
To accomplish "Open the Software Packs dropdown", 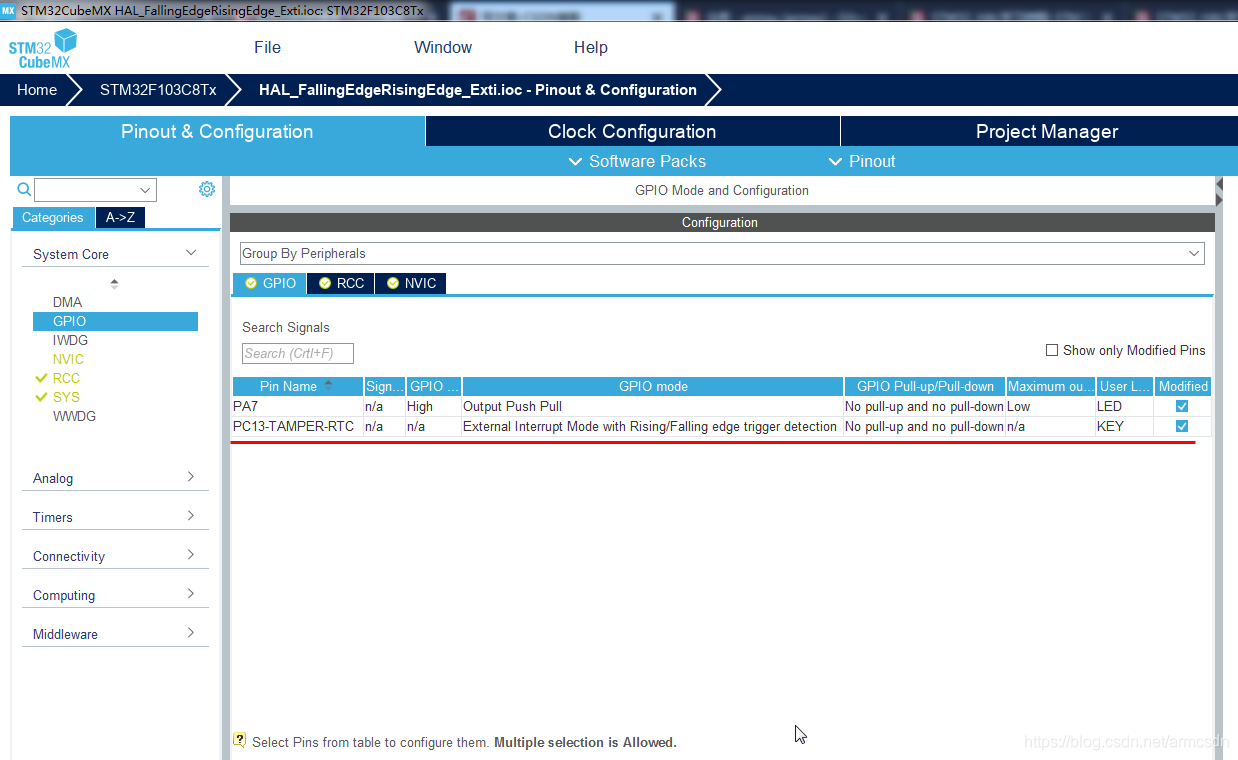I will 637,161.
